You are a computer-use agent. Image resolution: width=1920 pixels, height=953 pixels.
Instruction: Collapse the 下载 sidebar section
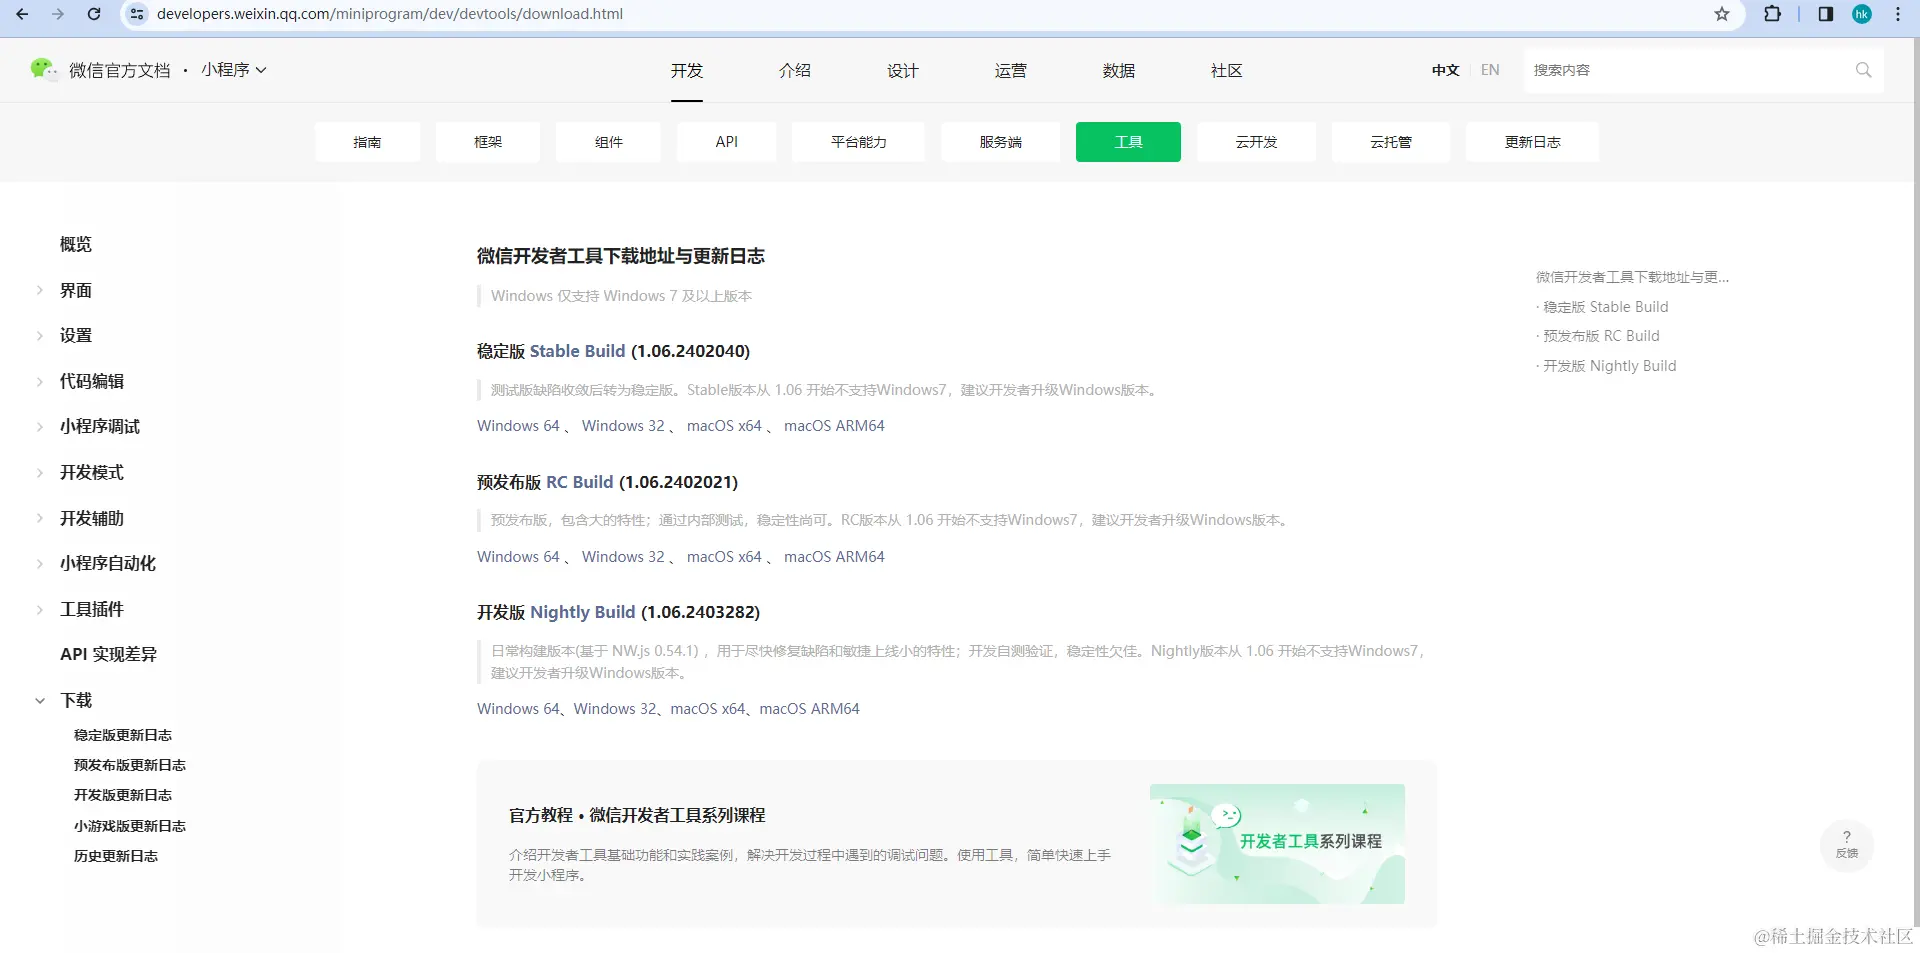point(40,701)
